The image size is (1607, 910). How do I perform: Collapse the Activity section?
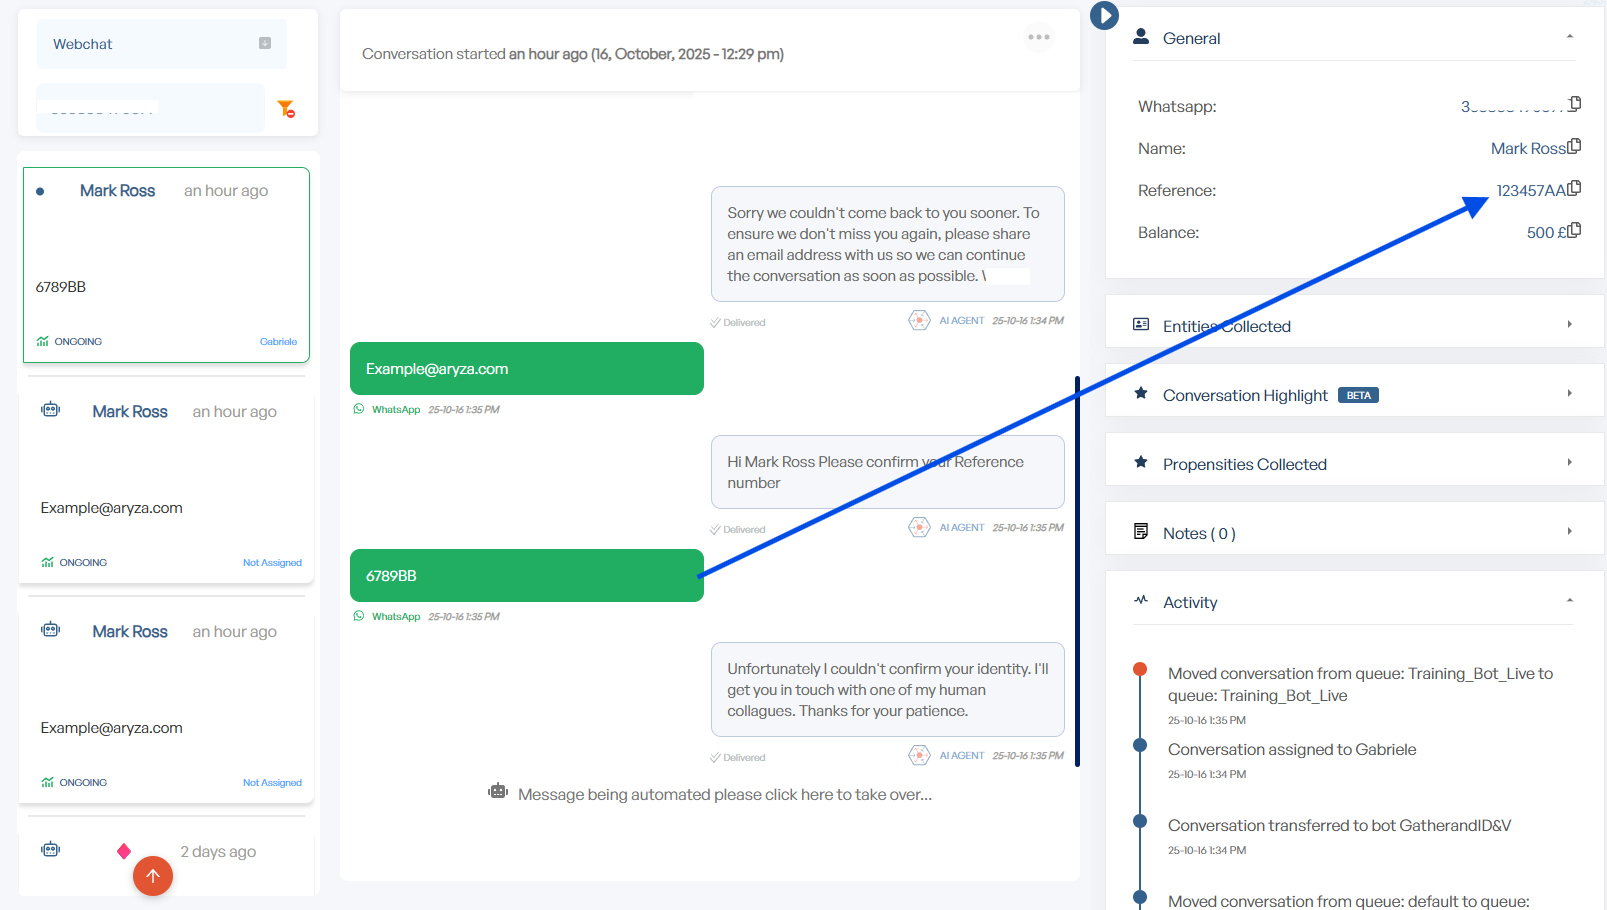tap(1569, 602)
